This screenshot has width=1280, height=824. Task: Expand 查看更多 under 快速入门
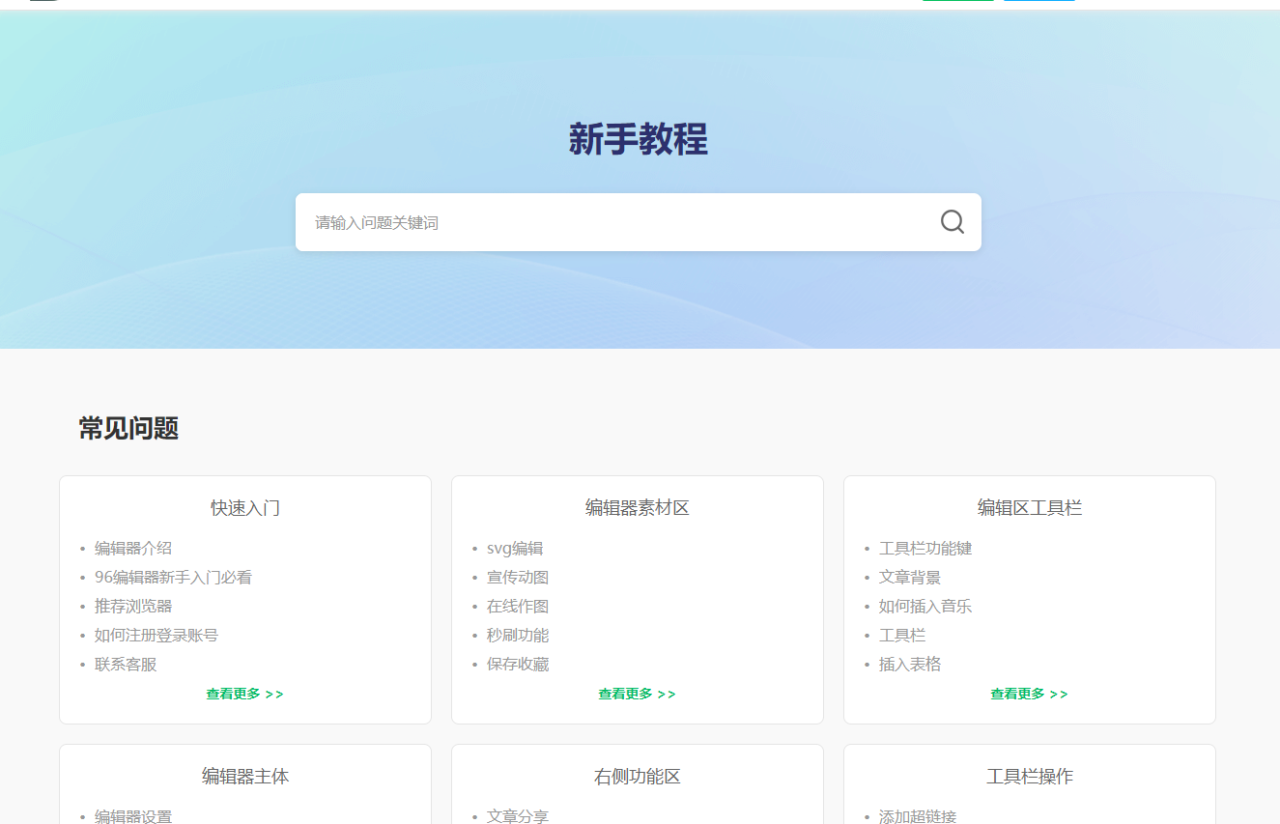coord(245,694)
